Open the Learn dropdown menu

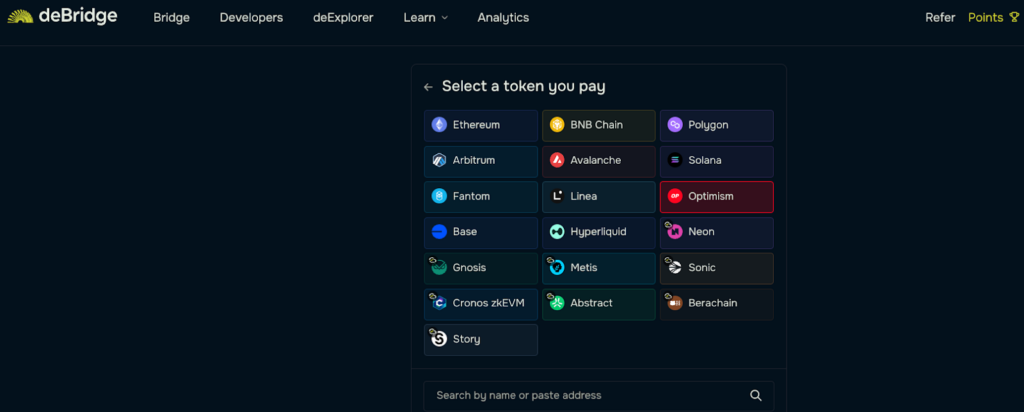[x=426, y=18]
